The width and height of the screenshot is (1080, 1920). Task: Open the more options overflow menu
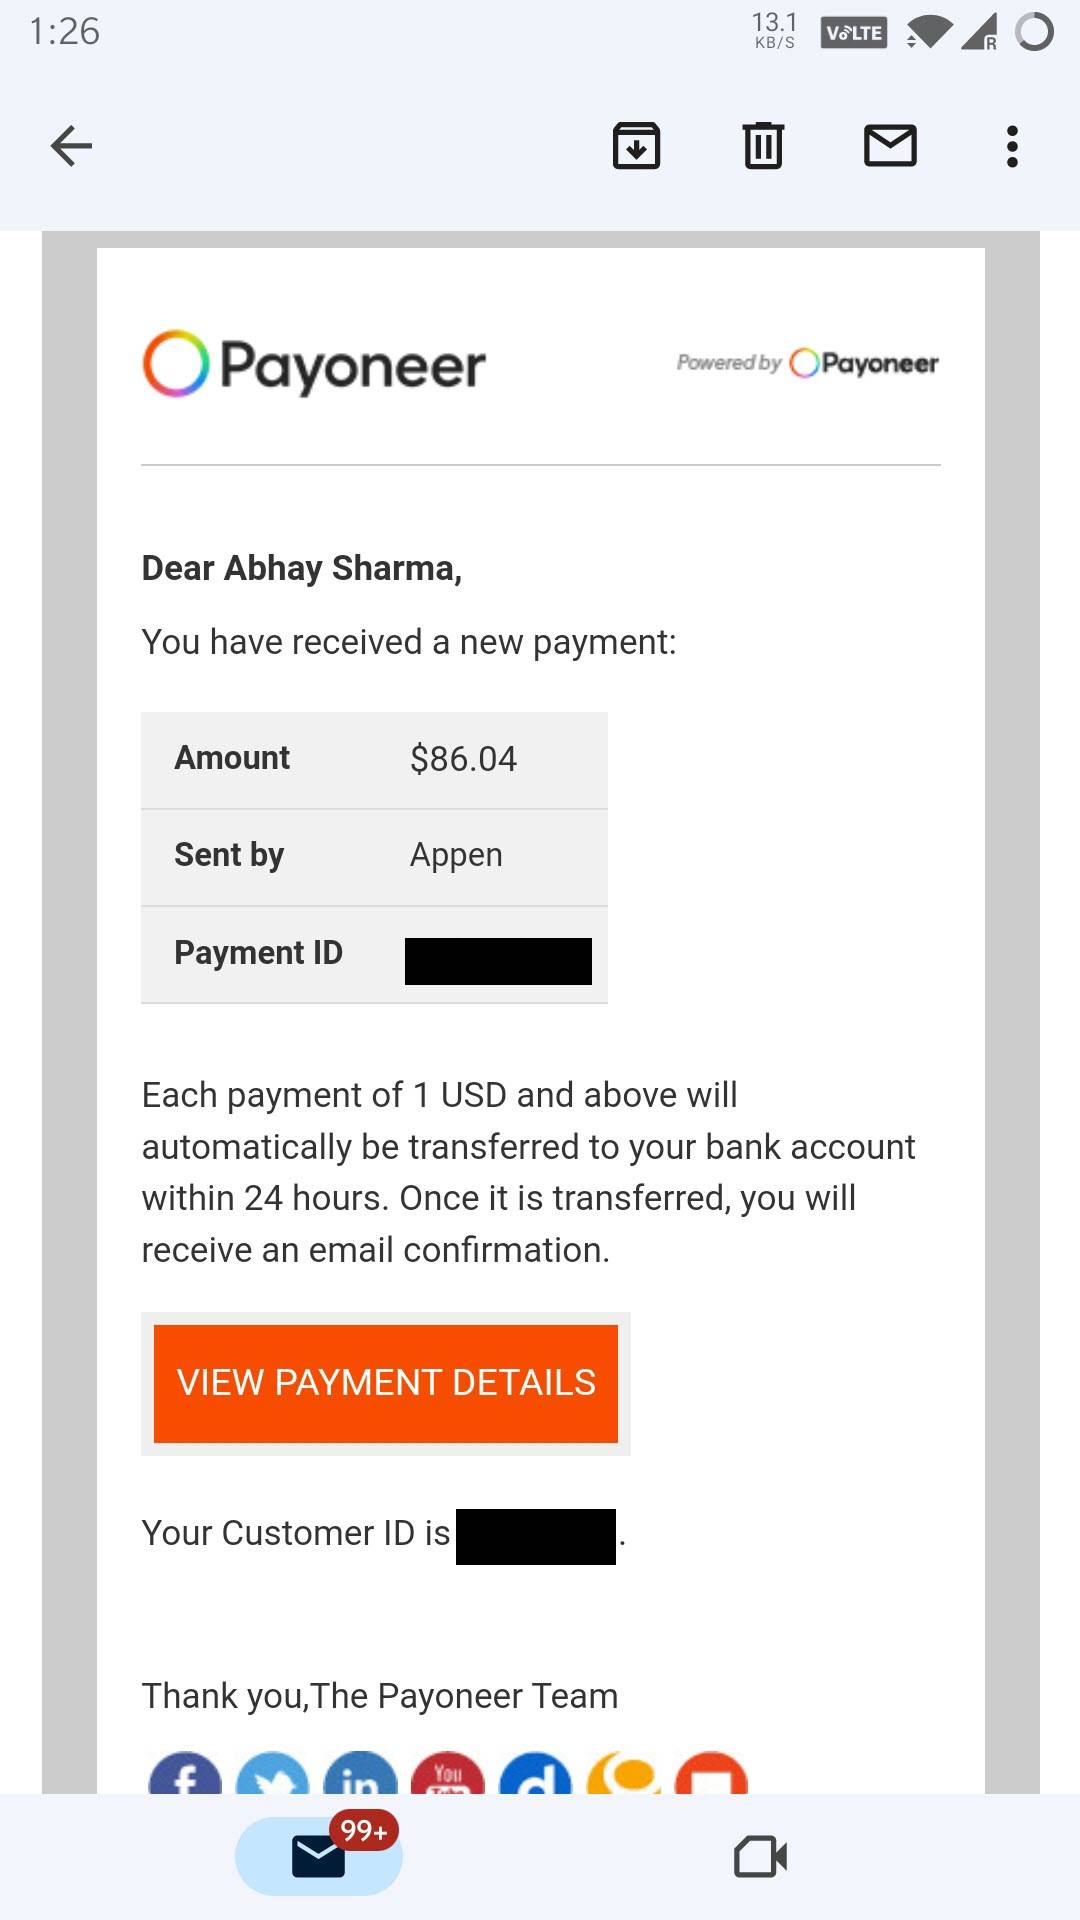pyautogui.click(x=1012, y=145)
